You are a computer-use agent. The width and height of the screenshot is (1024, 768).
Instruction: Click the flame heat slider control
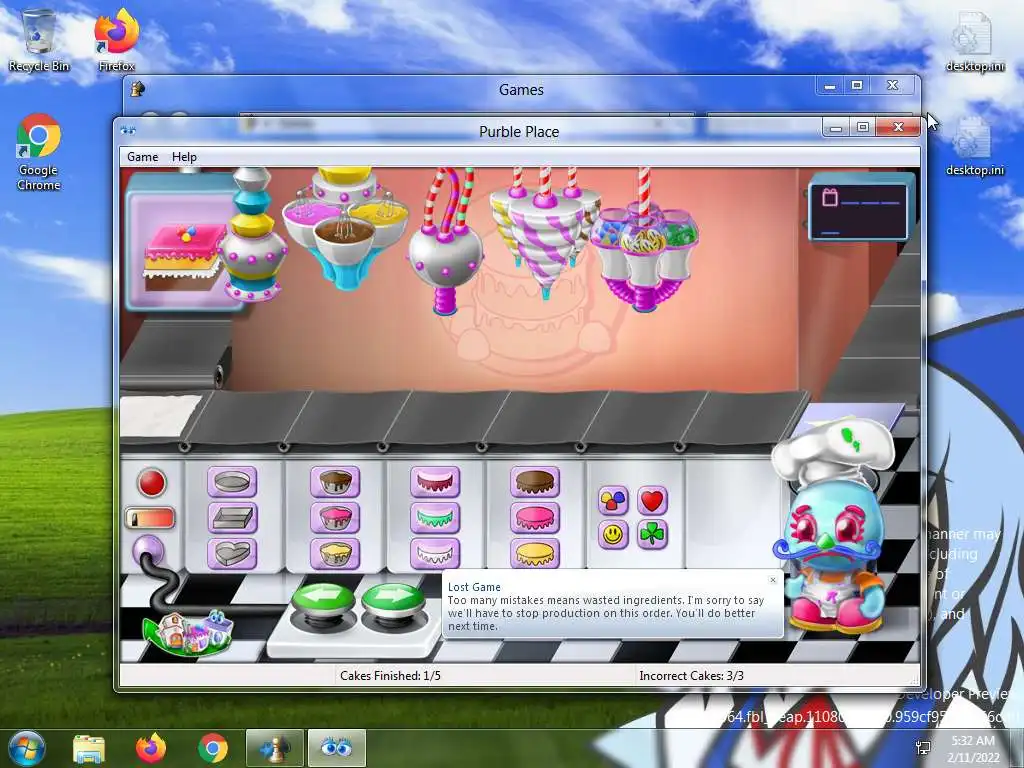(x=150, y=519)
